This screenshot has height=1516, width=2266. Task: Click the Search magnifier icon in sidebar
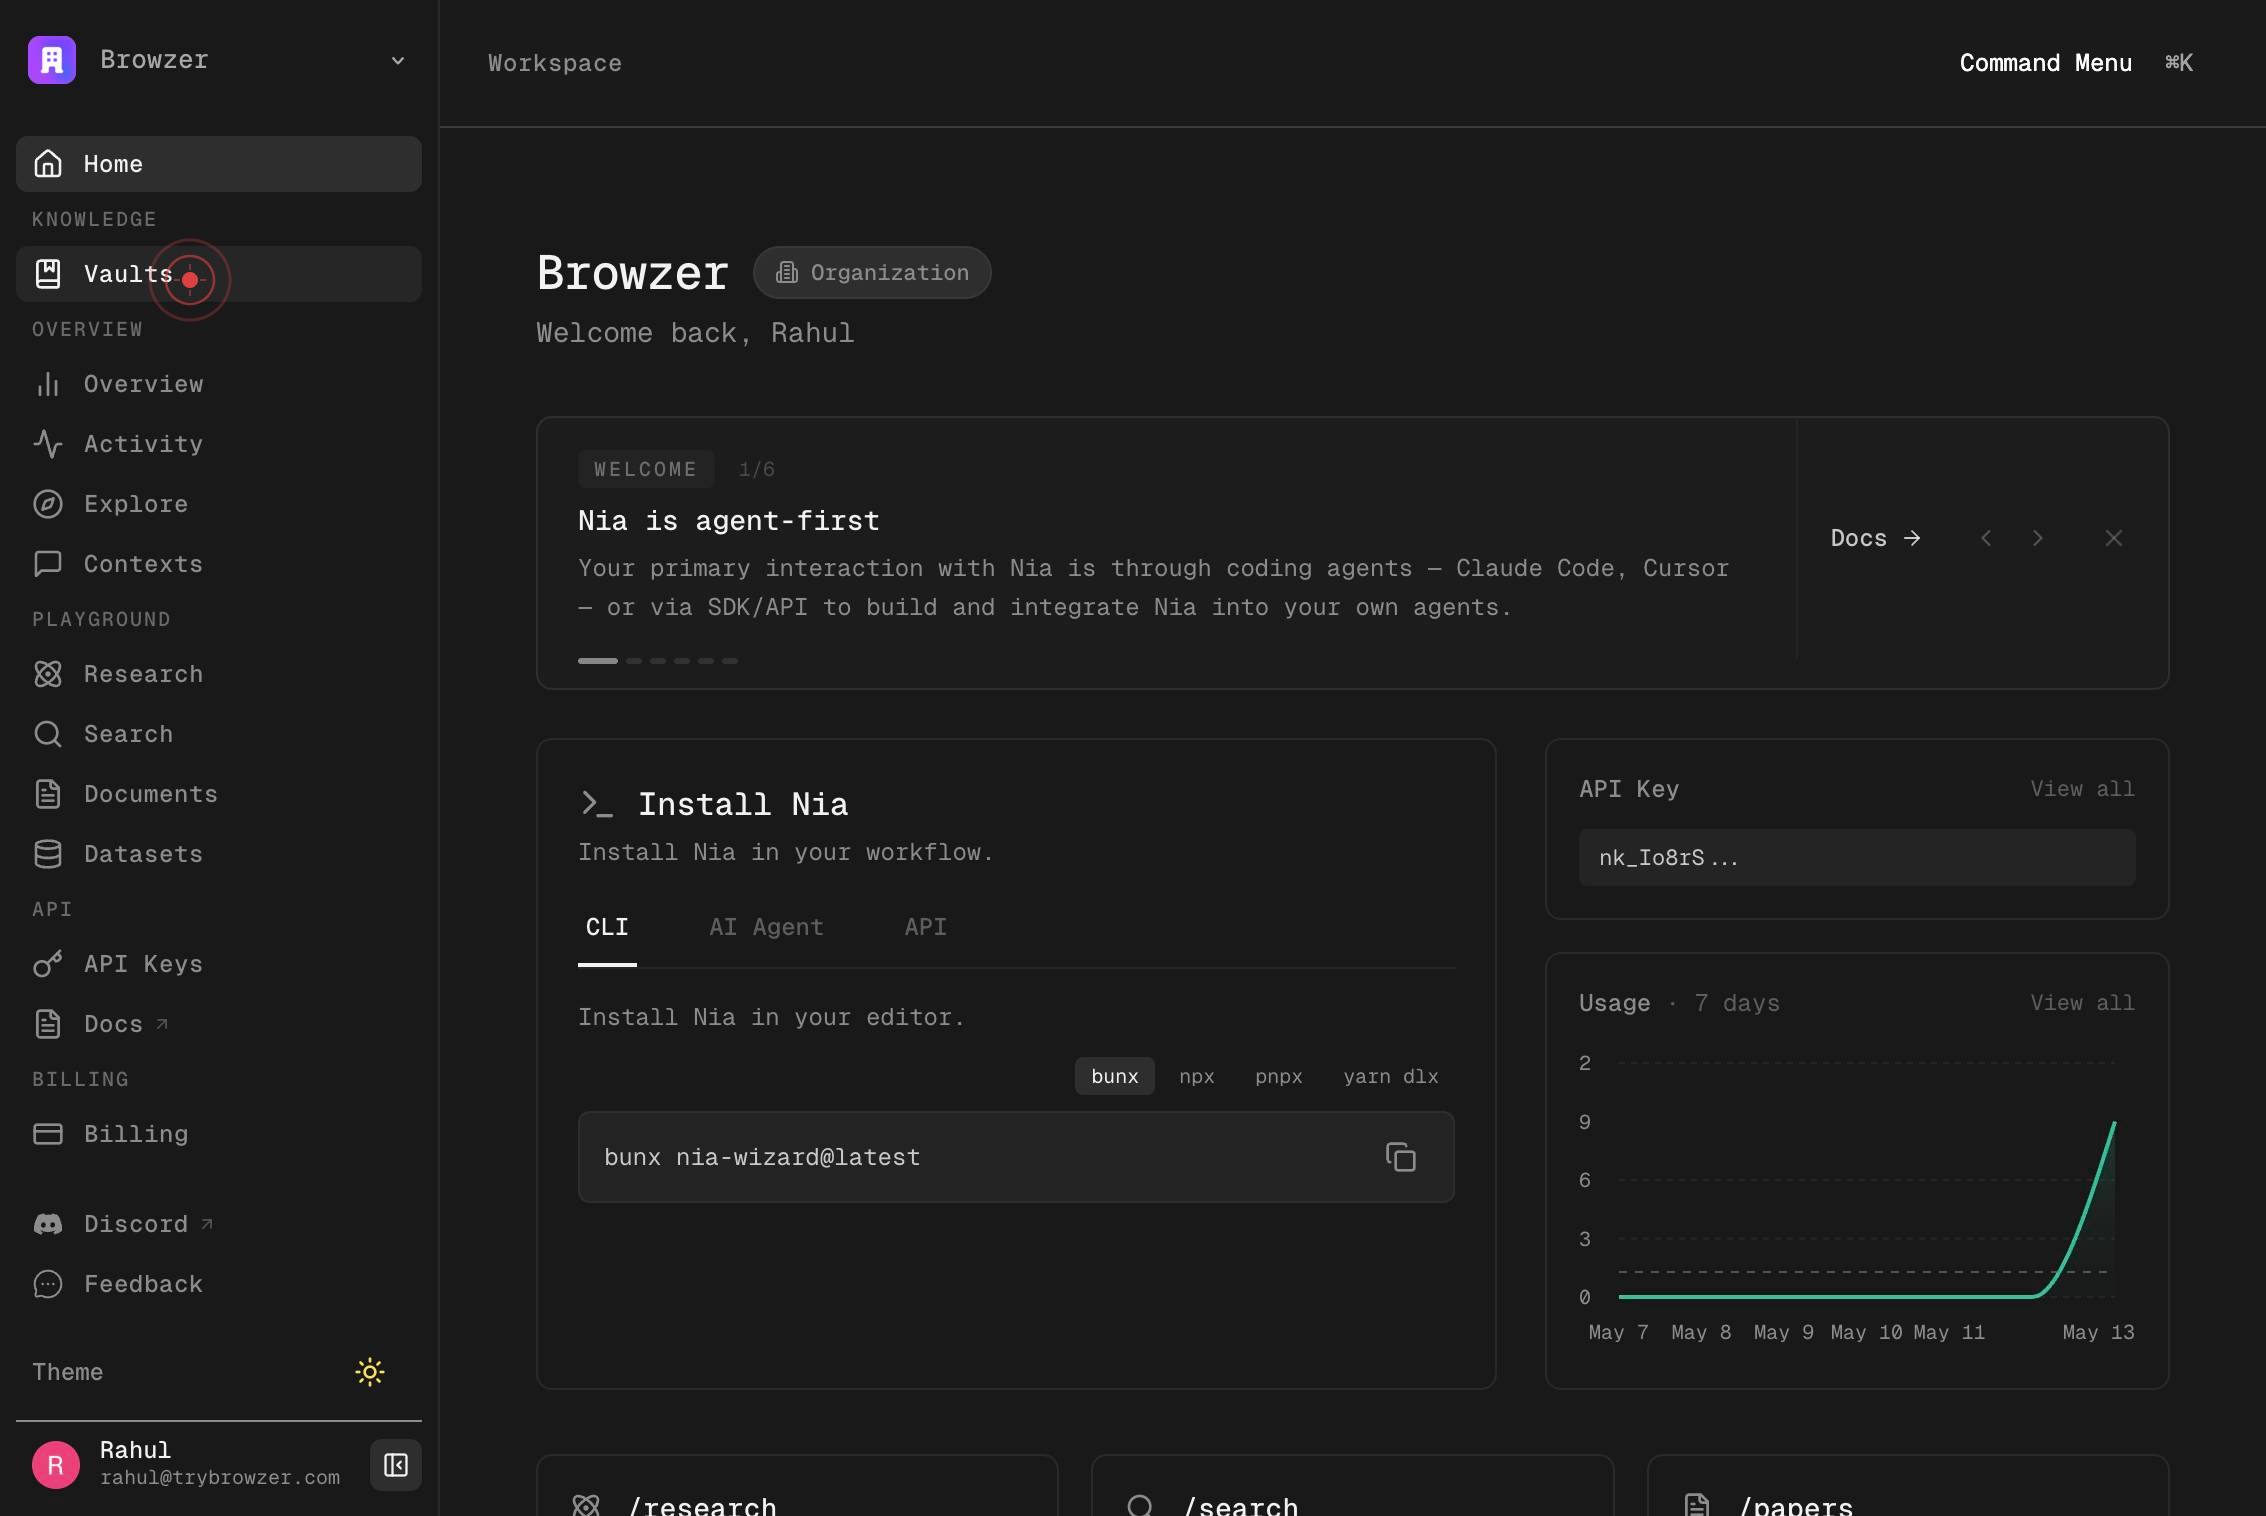48,734
